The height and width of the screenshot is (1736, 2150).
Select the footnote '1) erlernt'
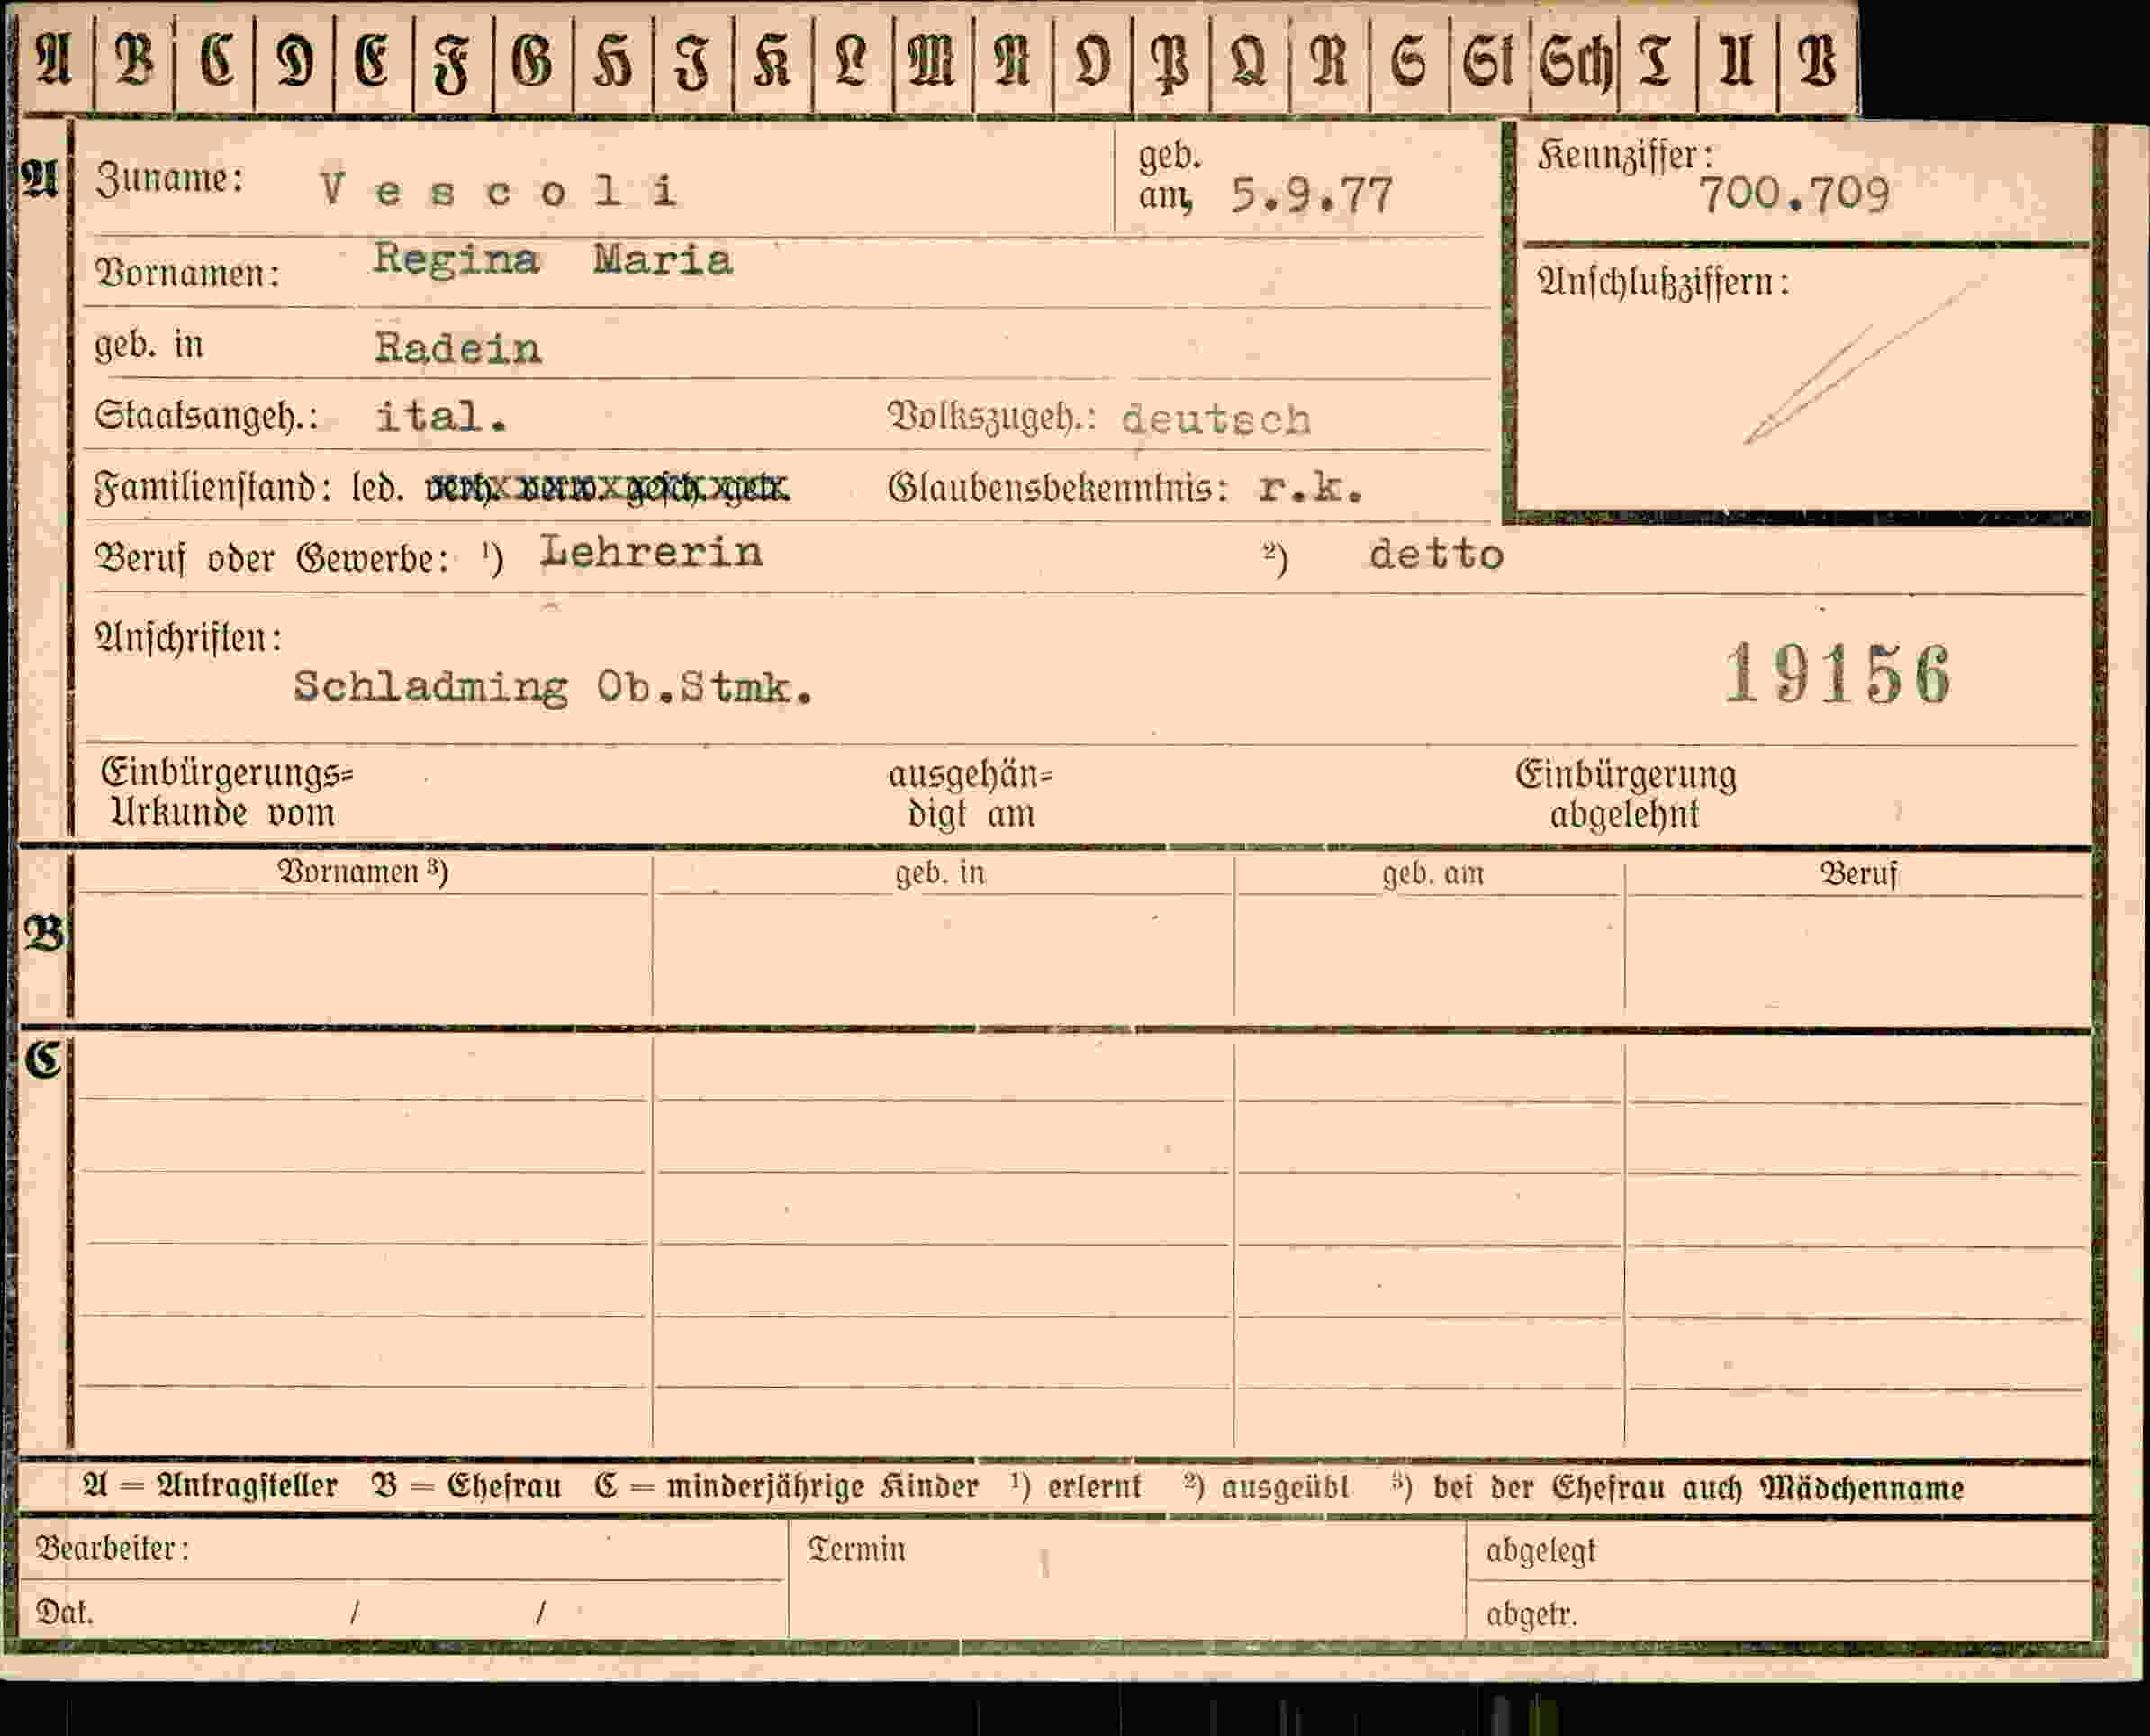point(1075,1487)
